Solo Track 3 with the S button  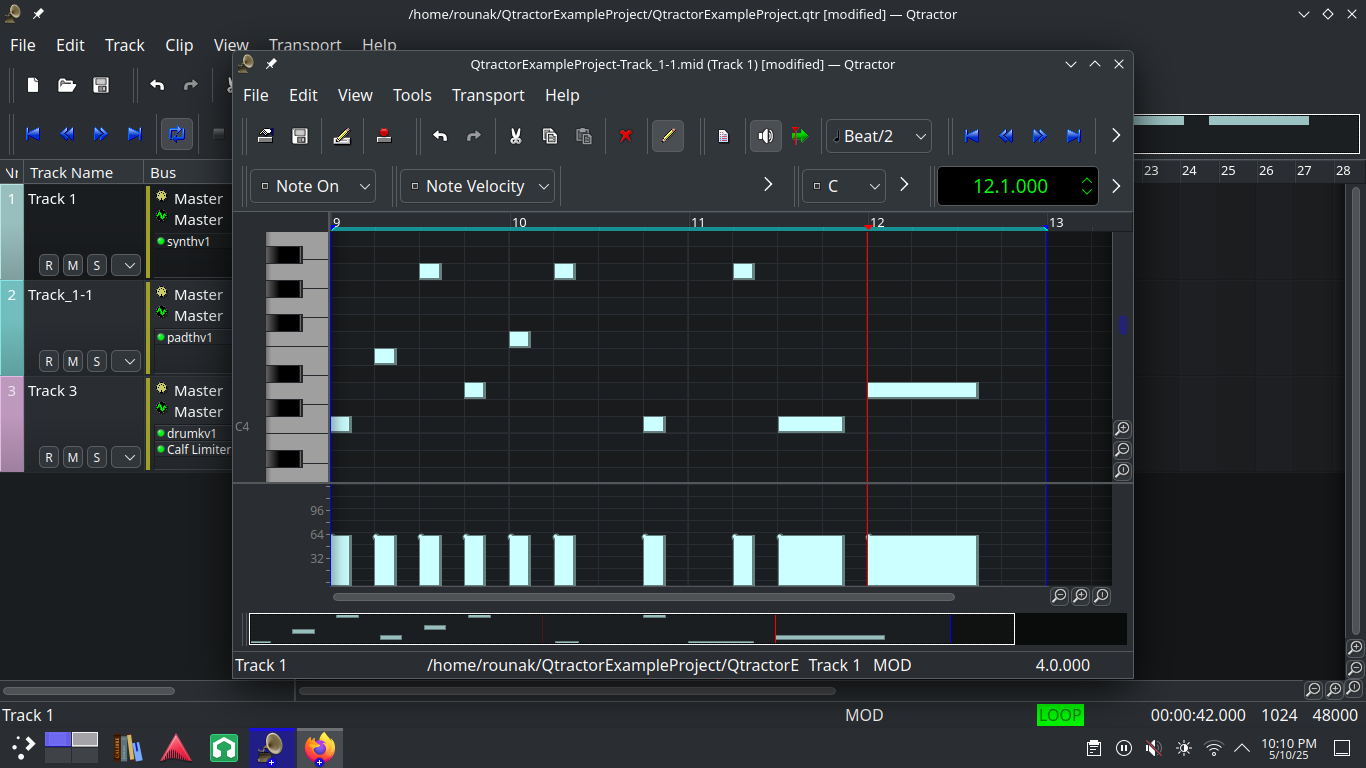[x=96, y=457]
